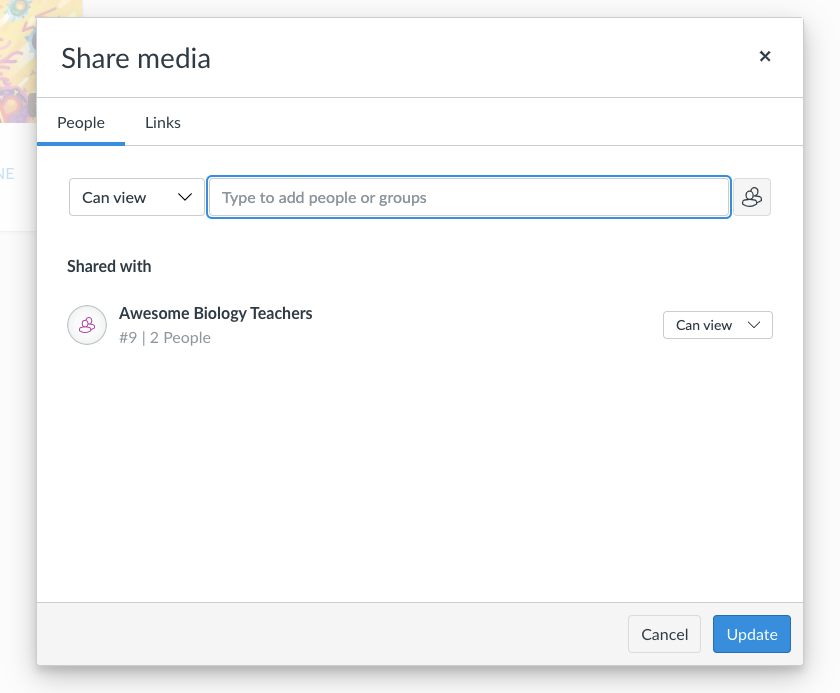Click the dialog footer bar beside Cancel

(x=330, y=634)
